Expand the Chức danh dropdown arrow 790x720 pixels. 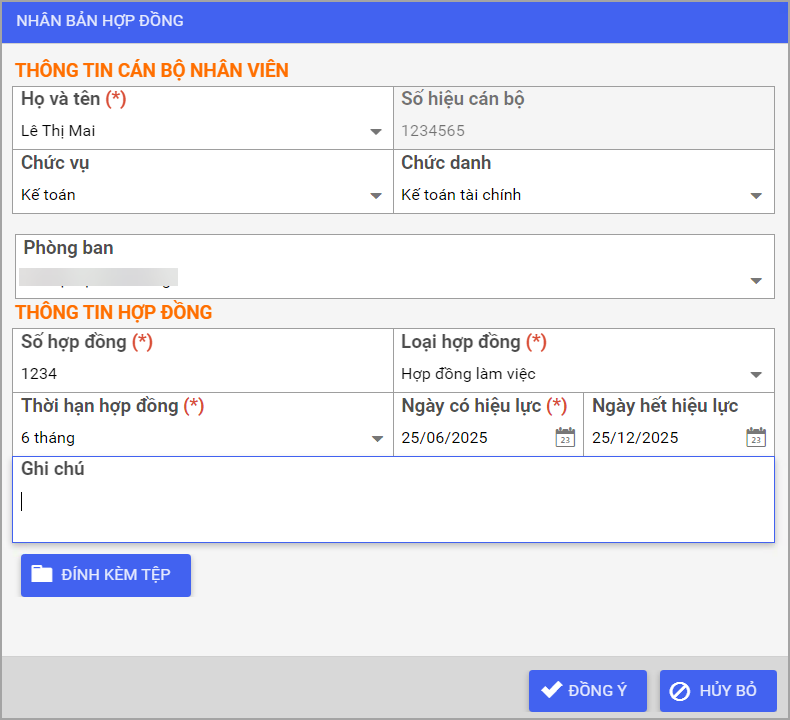[757, 195]
